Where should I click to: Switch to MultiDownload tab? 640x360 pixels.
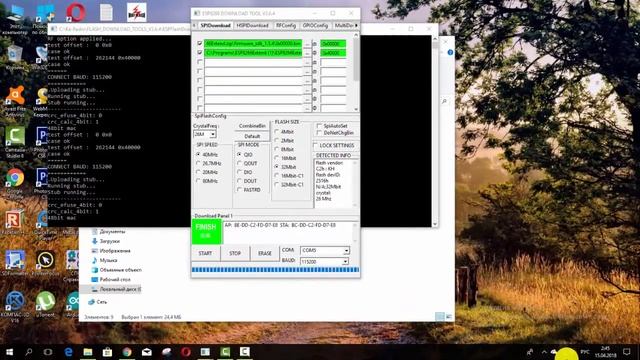(x=343, y=25)
